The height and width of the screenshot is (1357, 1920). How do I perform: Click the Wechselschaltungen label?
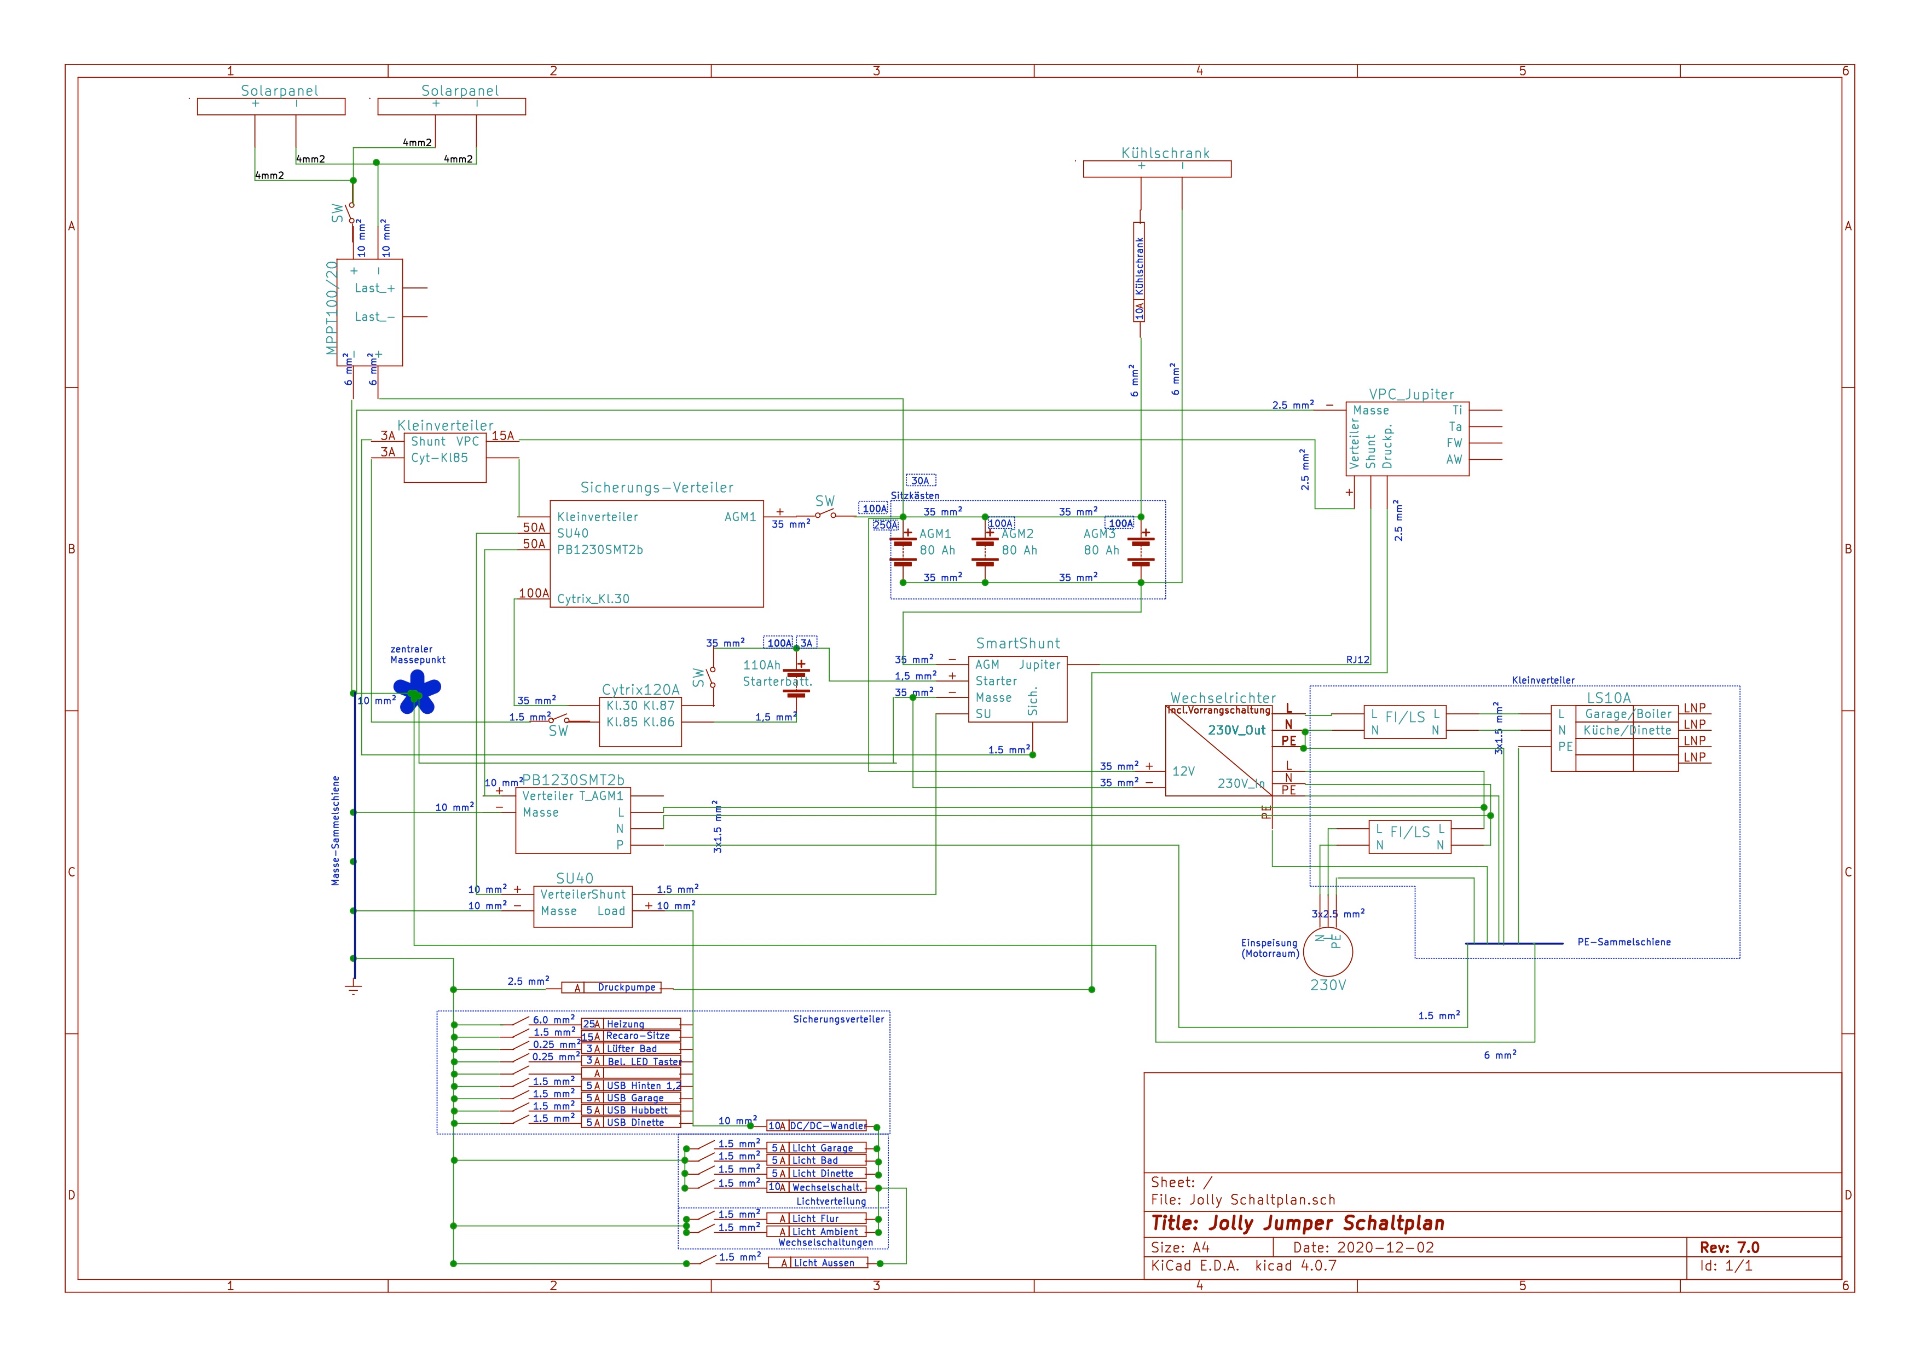pyautogui.click(x=825, y=1243)
